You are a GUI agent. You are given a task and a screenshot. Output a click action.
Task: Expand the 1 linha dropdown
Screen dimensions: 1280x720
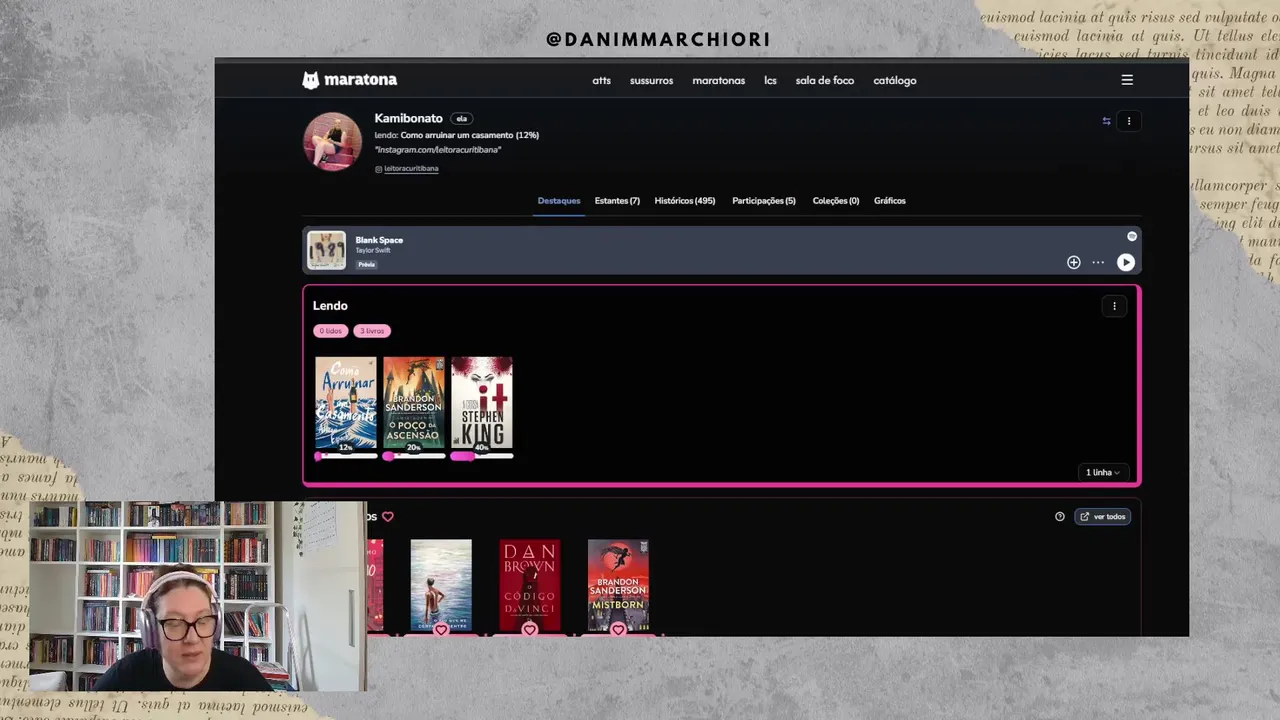coord(1103,472)
